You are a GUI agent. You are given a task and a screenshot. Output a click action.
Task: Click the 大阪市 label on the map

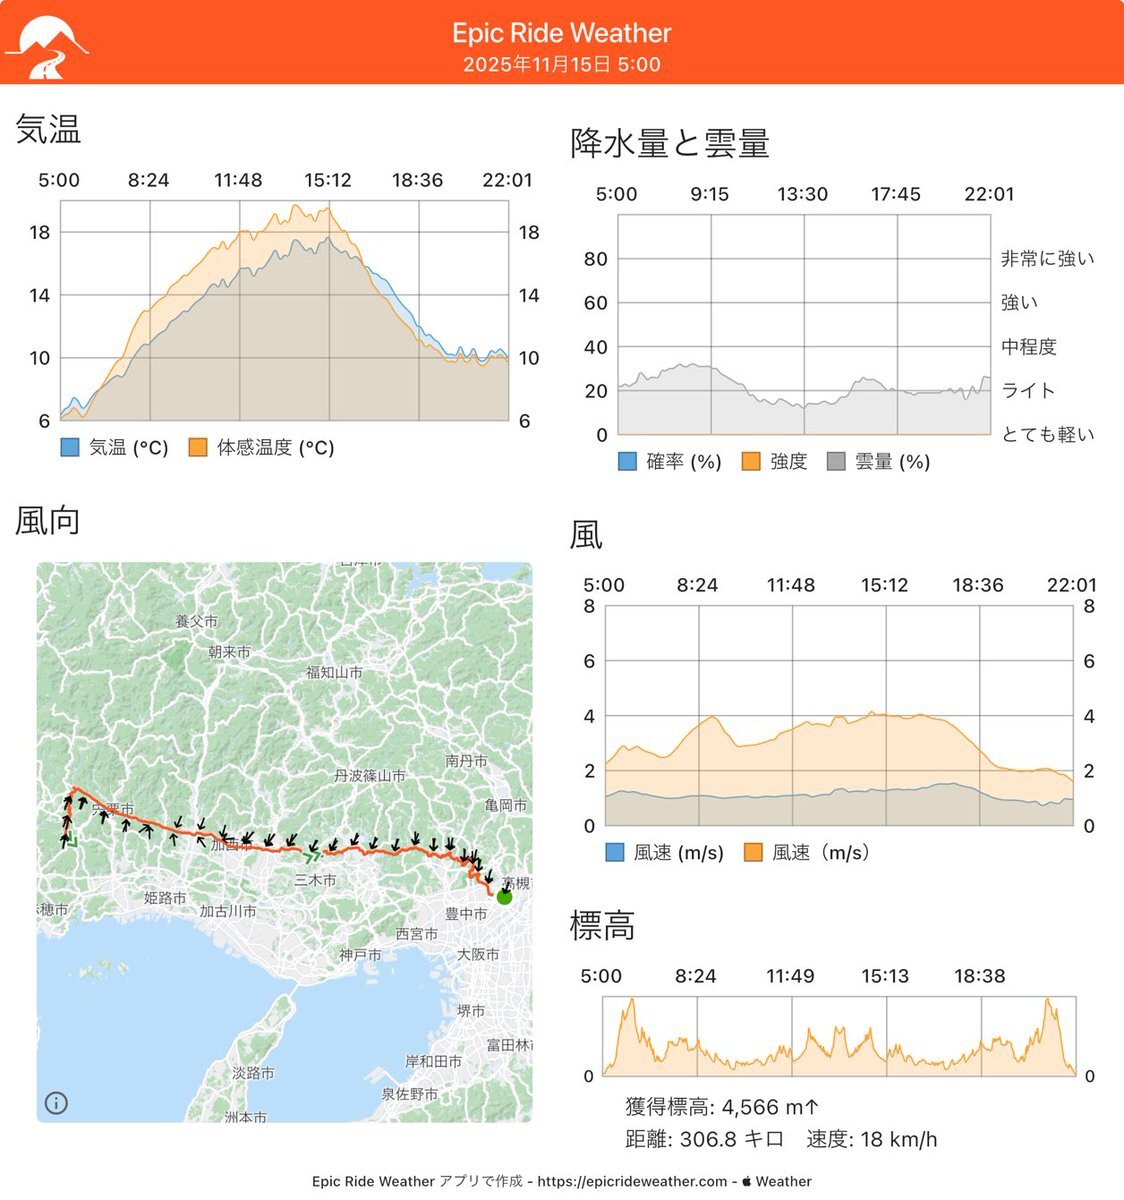pyautogui.click(x=478, y=954)
